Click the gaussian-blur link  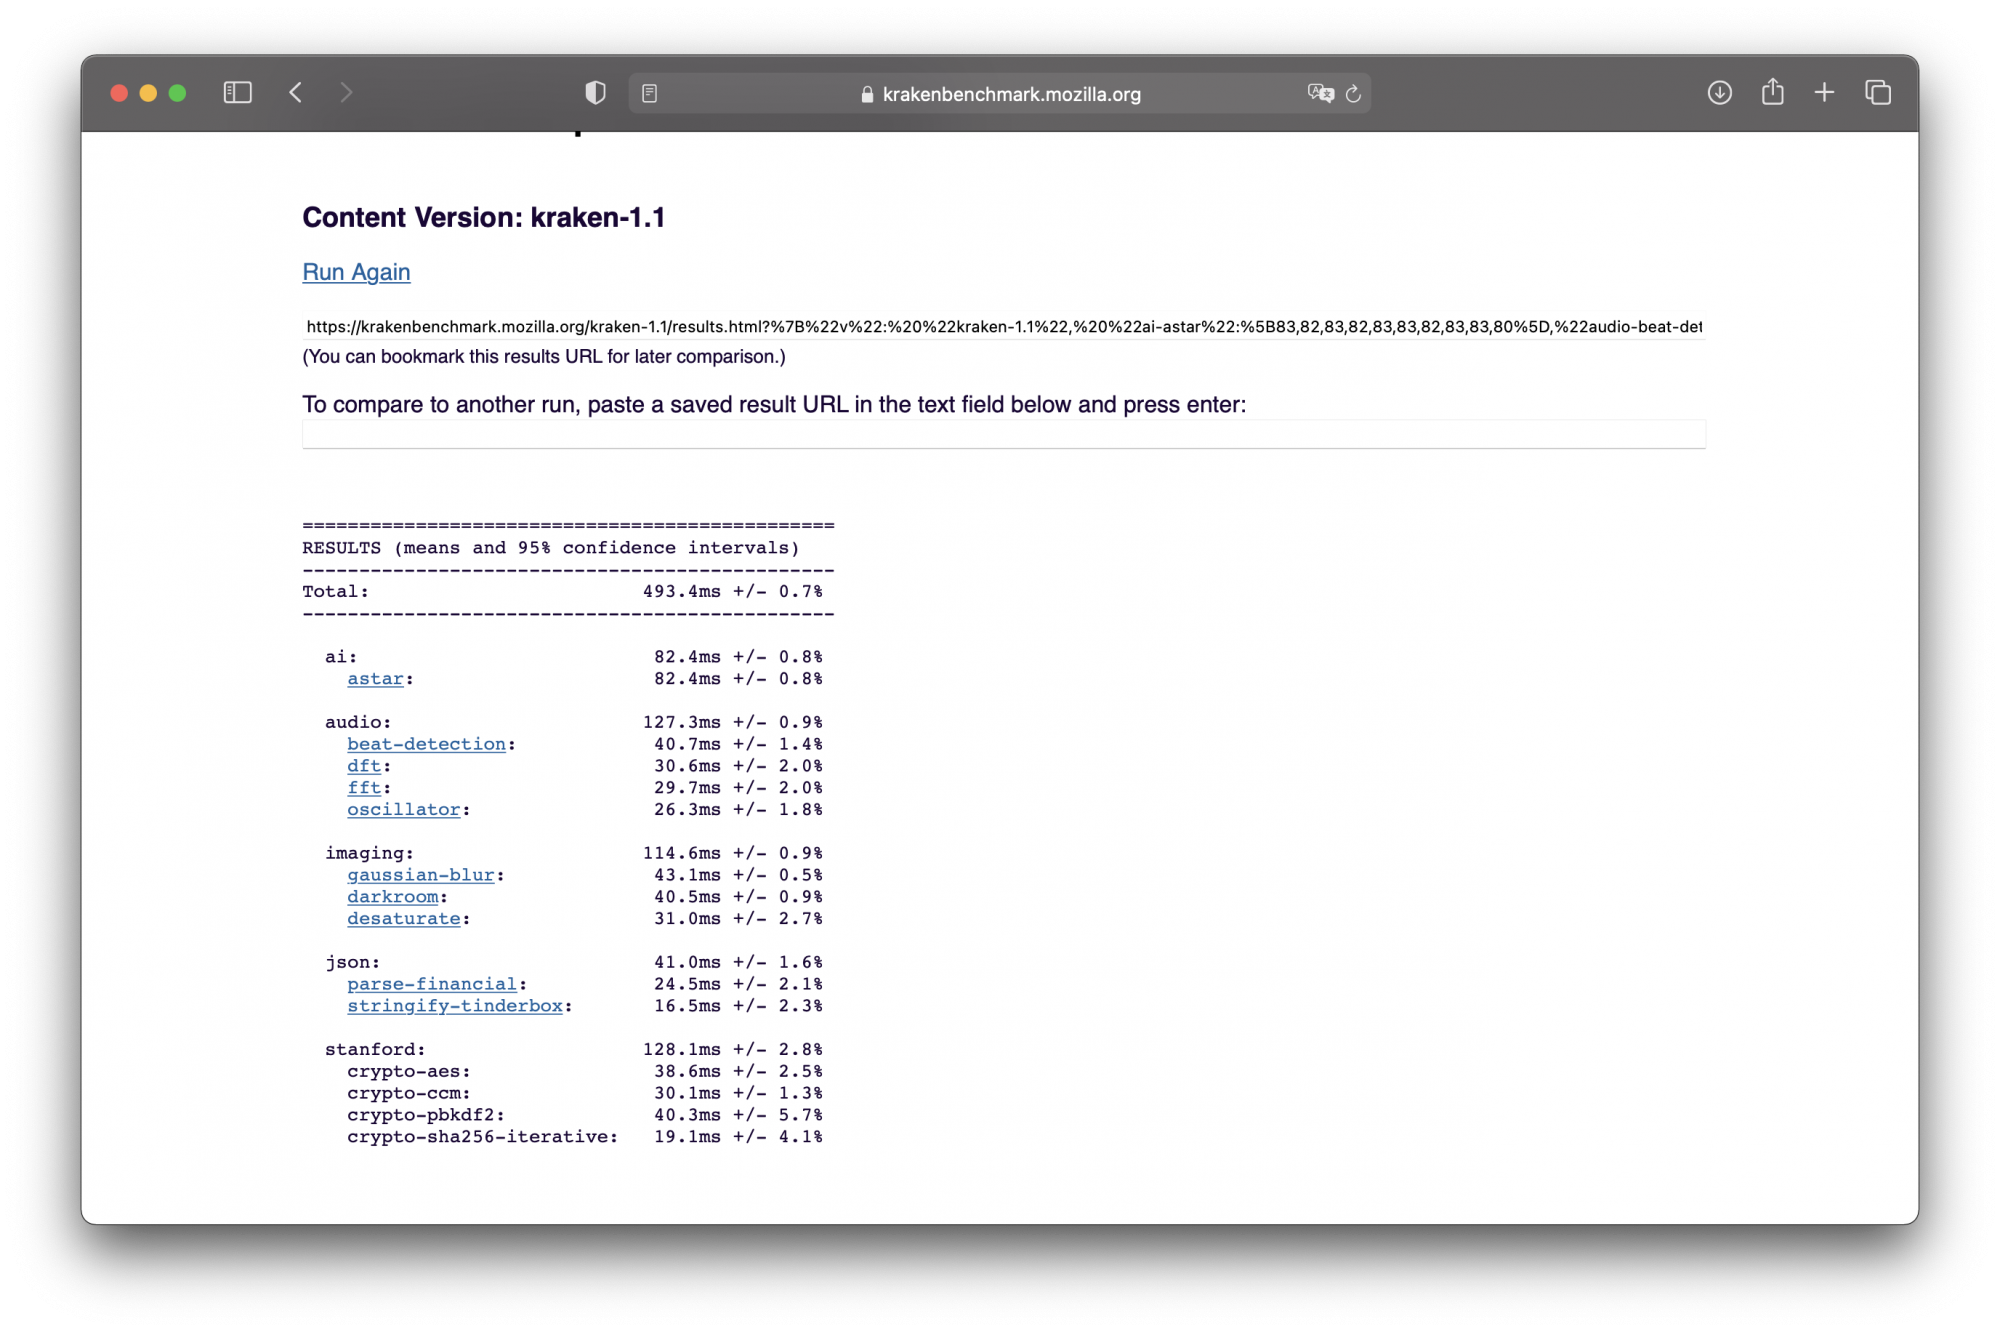(x=421, y=875)
